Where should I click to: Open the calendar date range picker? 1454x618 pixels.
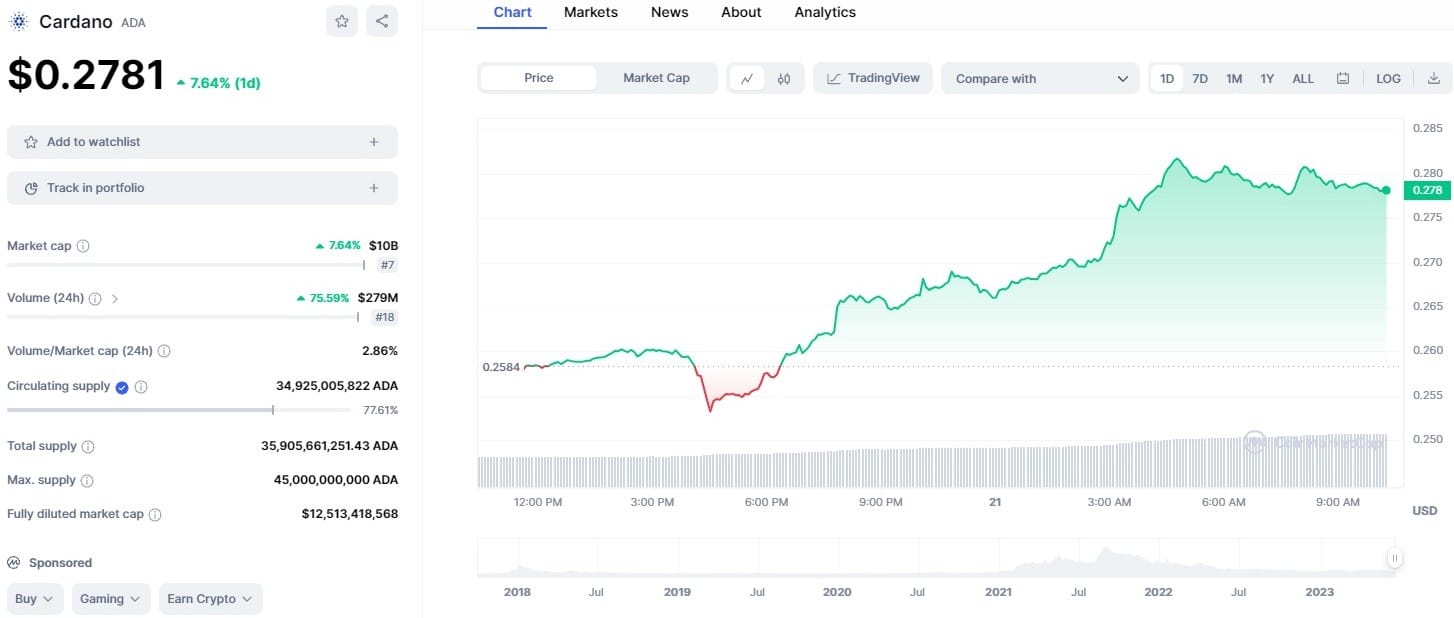click(1343, 78)
